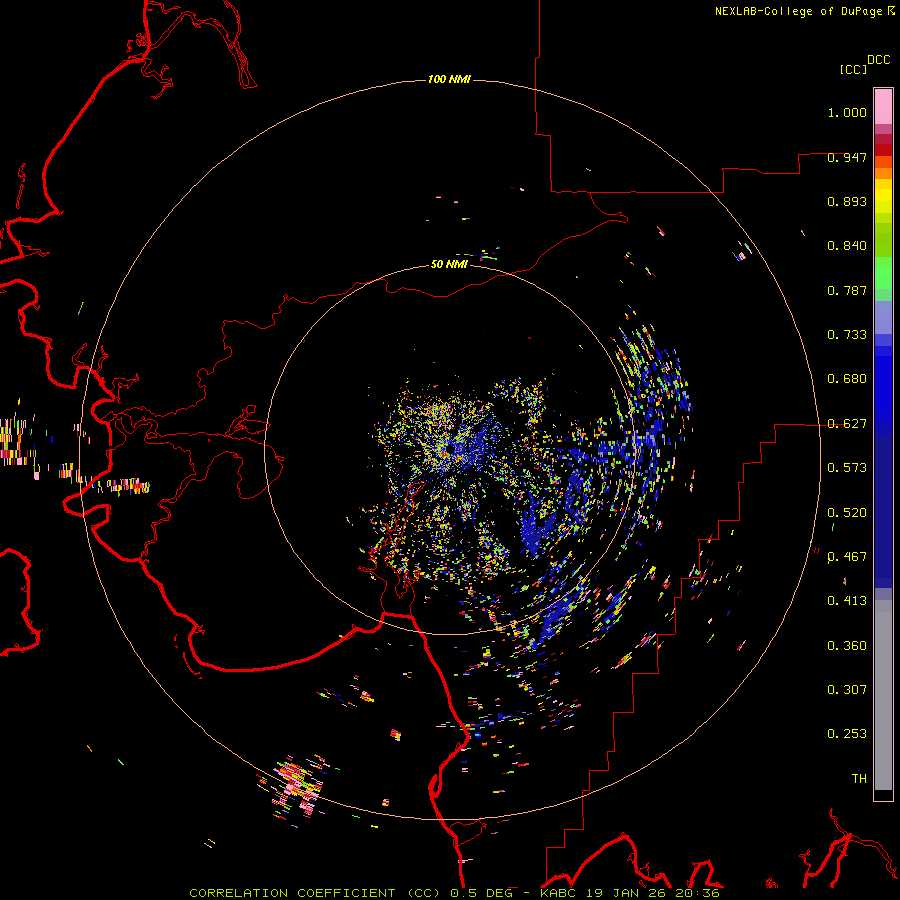This screenshot has height=900, width=900.
Task: Click the 0.573 color scale value
Action: pyautogui.click(x=847, y=468)
